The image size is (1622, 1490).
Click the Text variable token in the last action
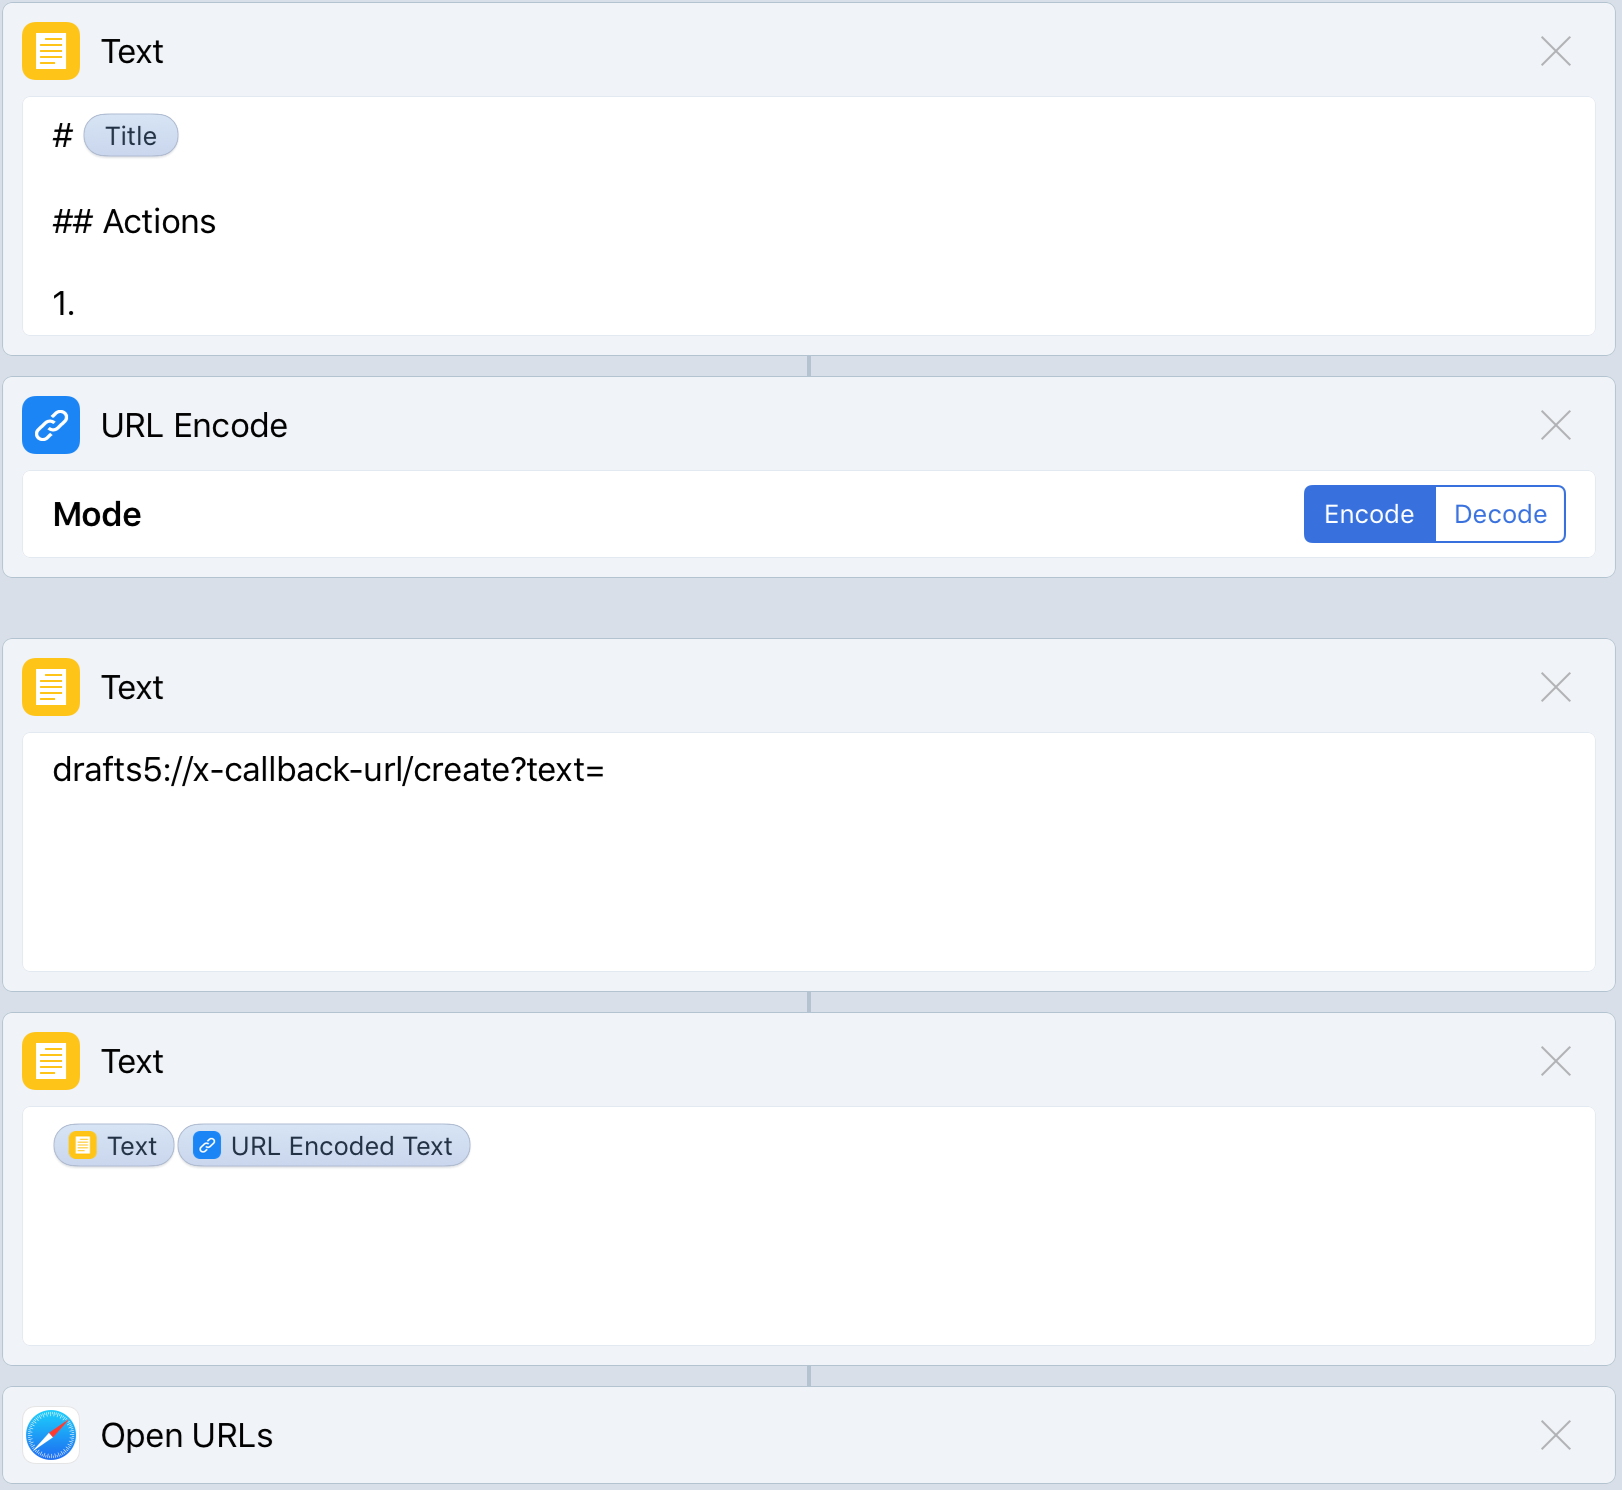coord(113,1146)
